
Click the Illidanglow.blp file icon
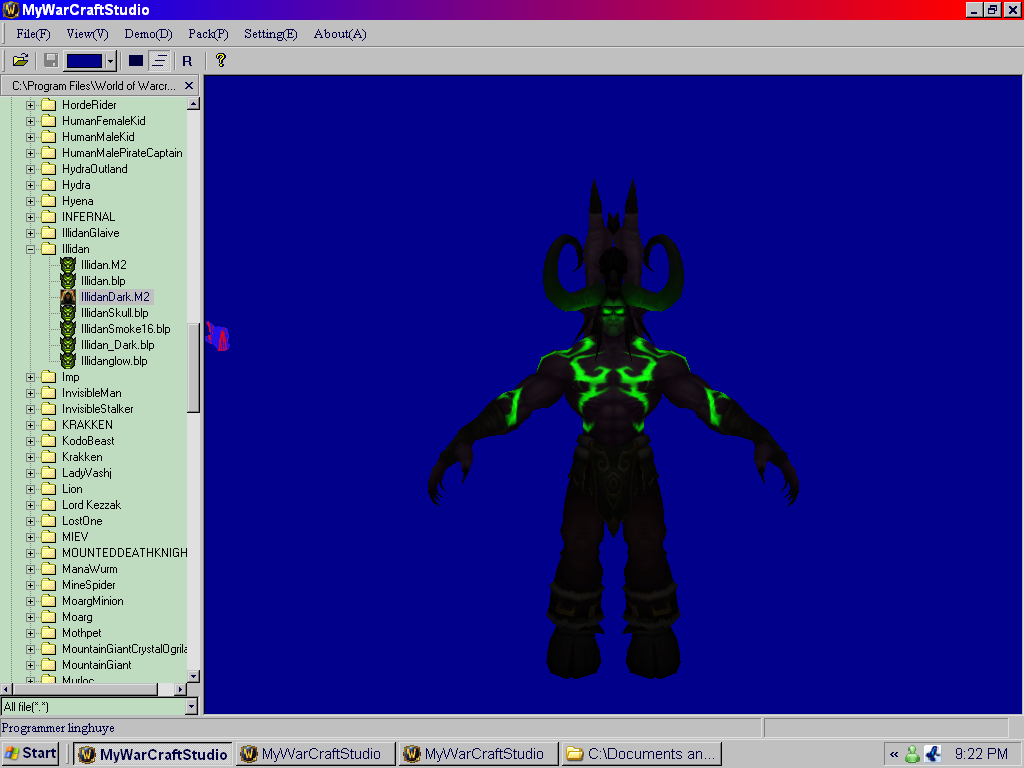68,360
